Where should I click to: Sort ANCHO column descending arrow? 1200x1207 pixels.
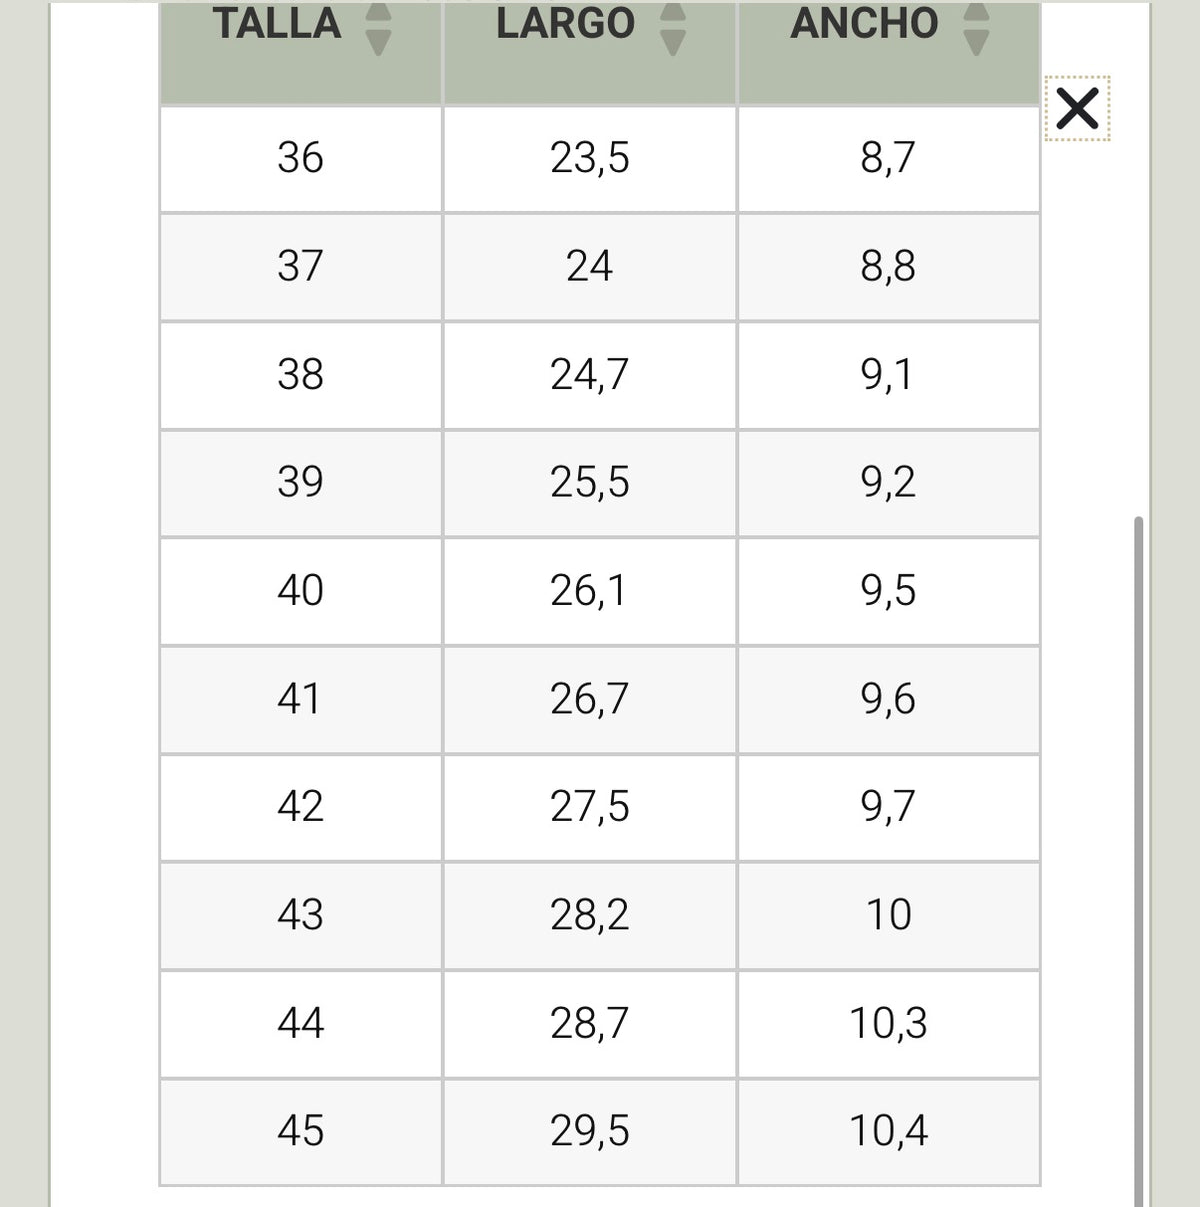coord(976,43)
